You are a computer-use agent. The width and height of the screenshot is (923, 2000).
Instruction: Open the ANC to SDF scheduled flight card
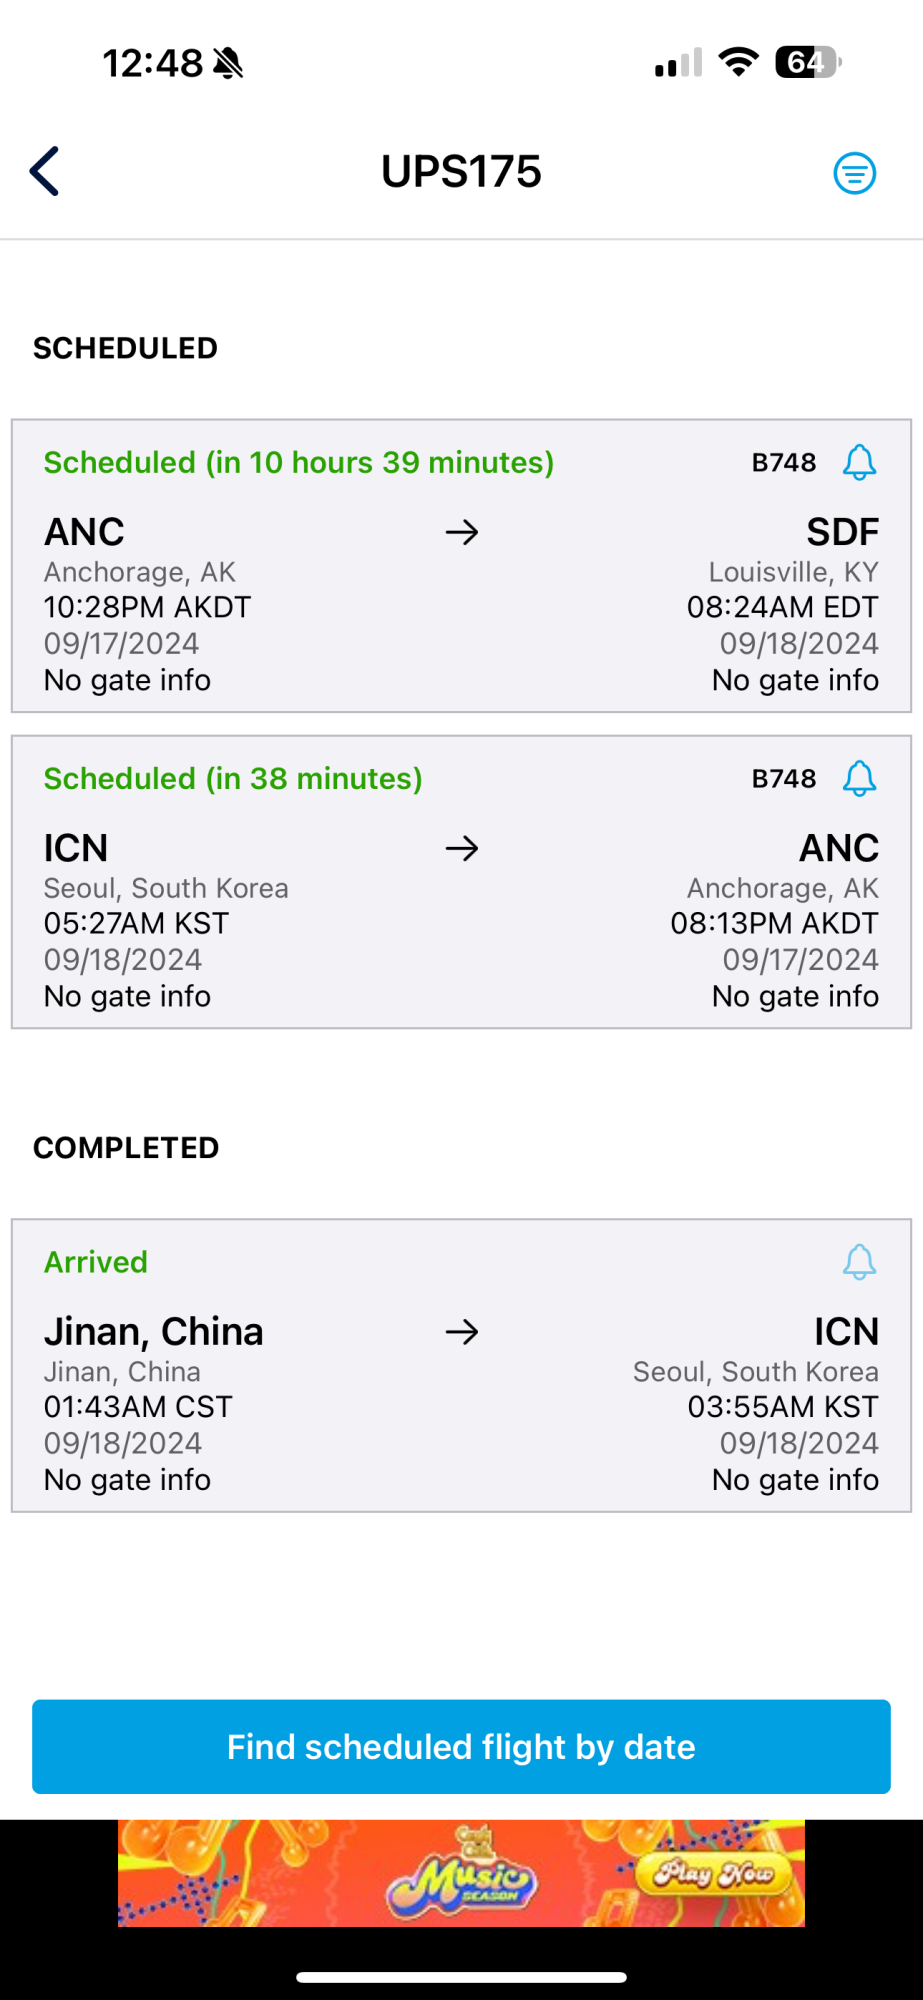click(461, 566)
